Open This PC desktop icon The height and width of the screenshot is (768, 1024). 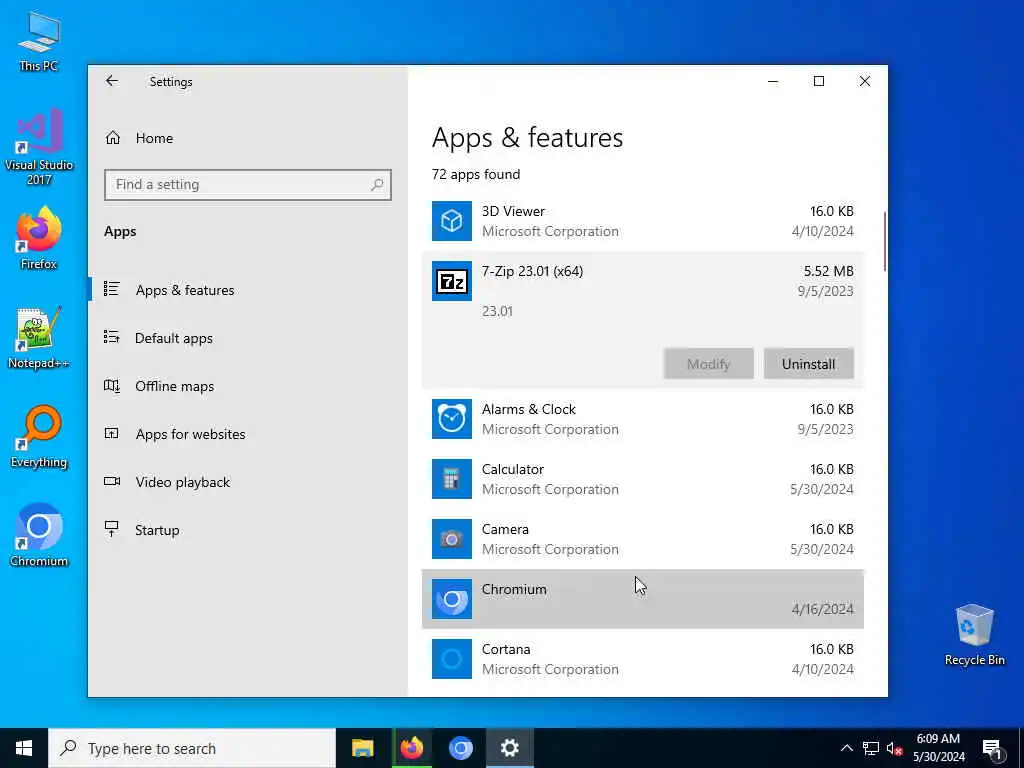[39, 40]
